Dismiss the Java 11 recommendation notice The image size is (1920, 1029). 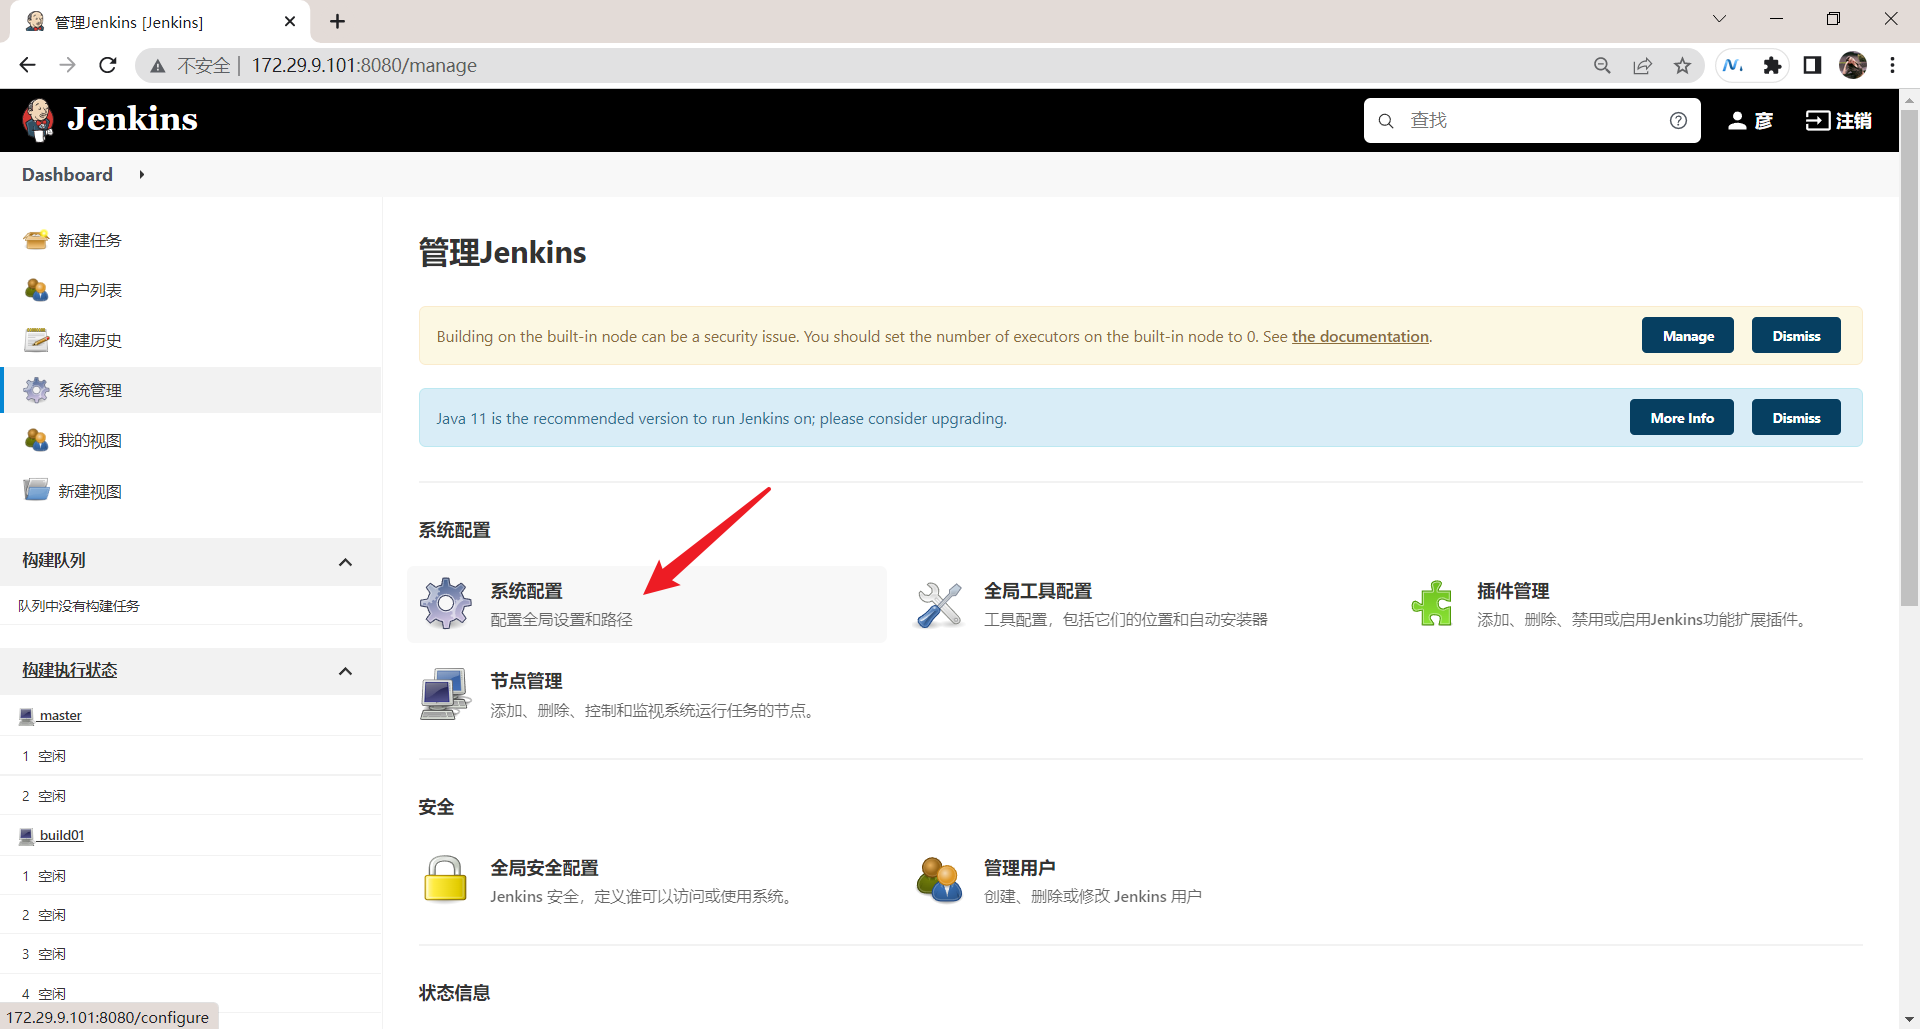(x=1796, y=418)
